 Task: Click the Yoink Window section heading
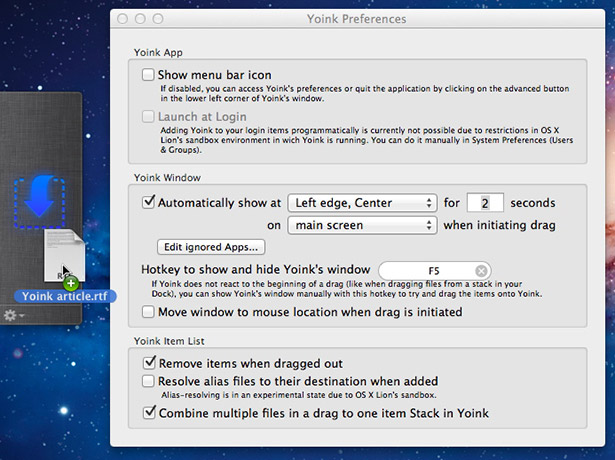167,178
